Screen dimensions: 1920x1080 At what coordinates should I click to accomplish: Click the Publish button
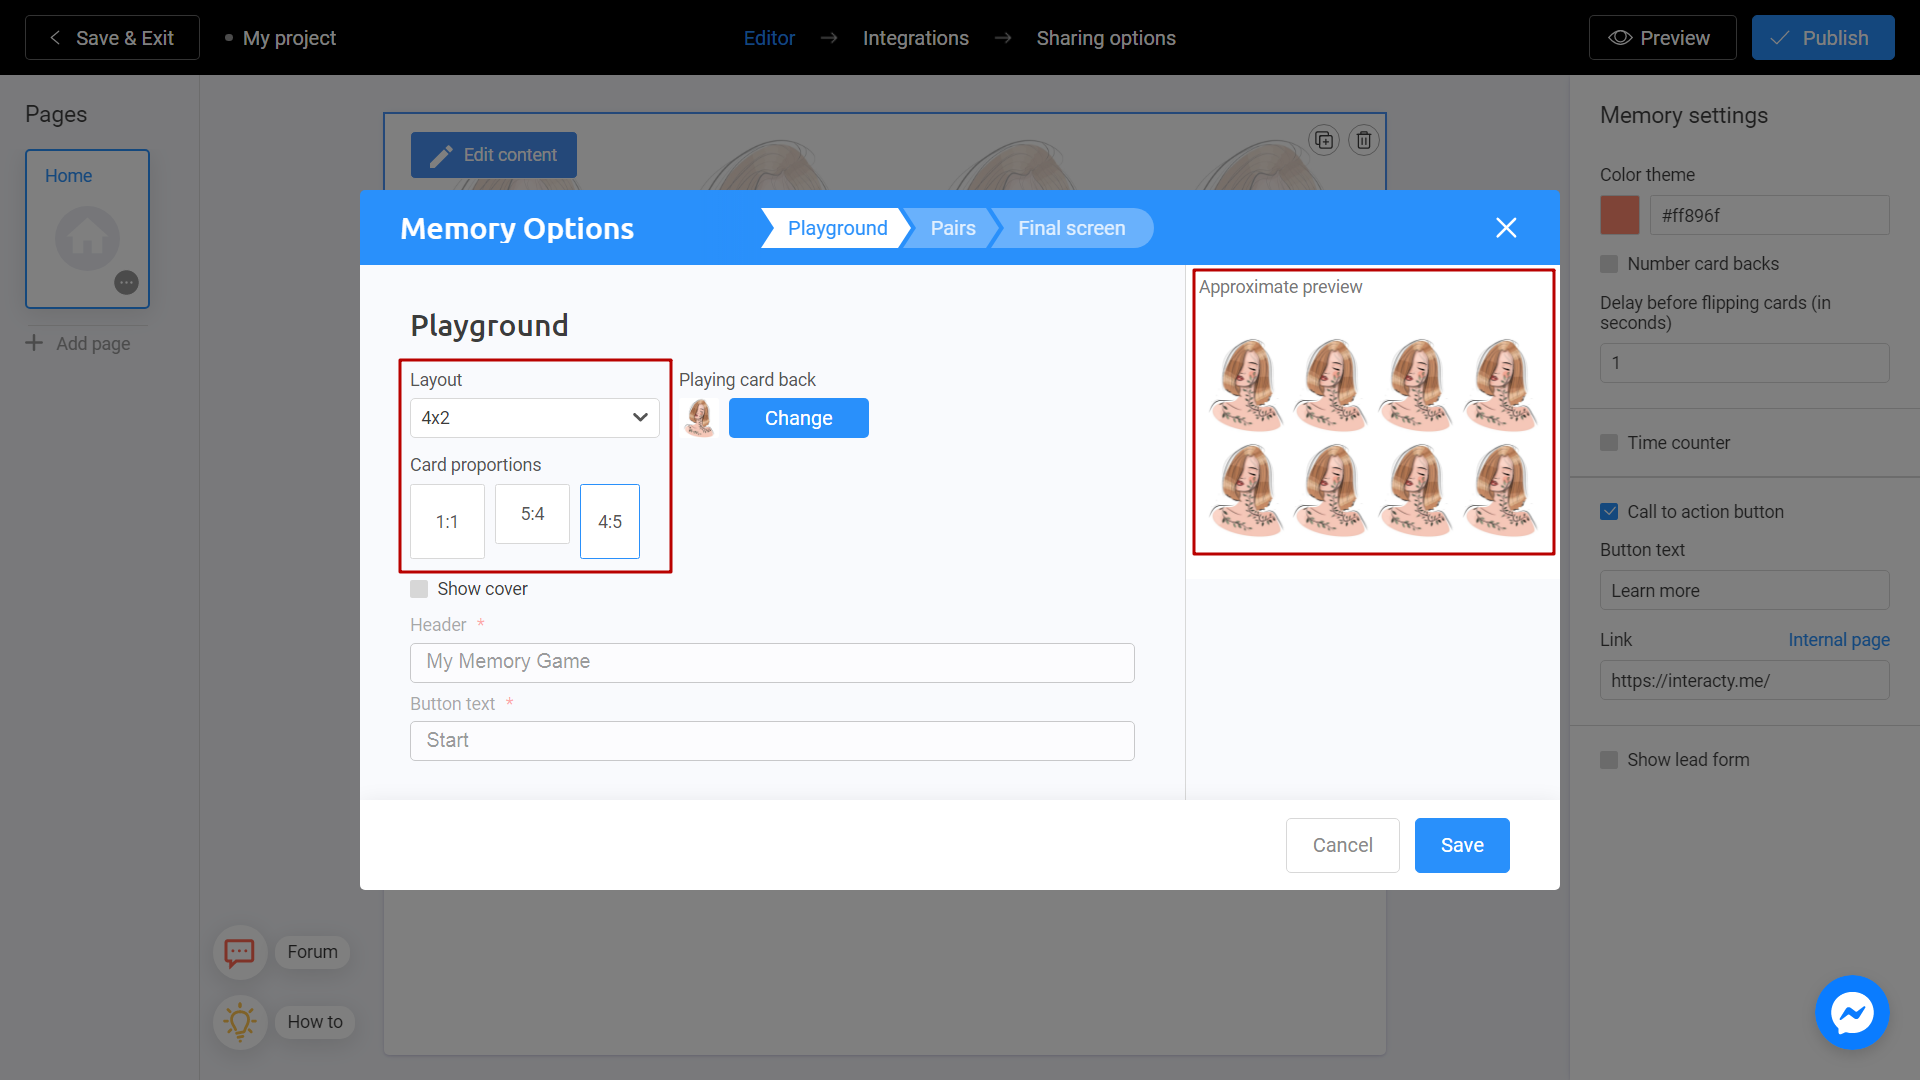click(x=1823, y=38)
